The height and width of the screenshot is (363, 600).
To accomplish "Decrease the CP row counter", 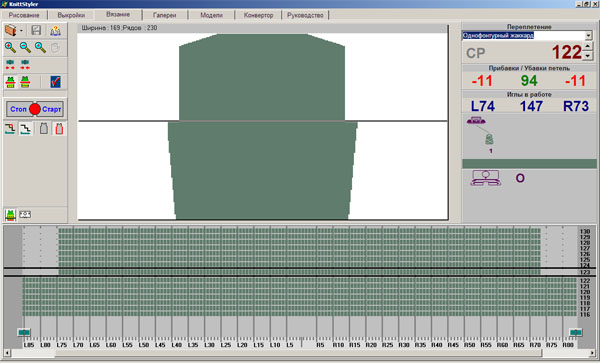I will (588, 56).
